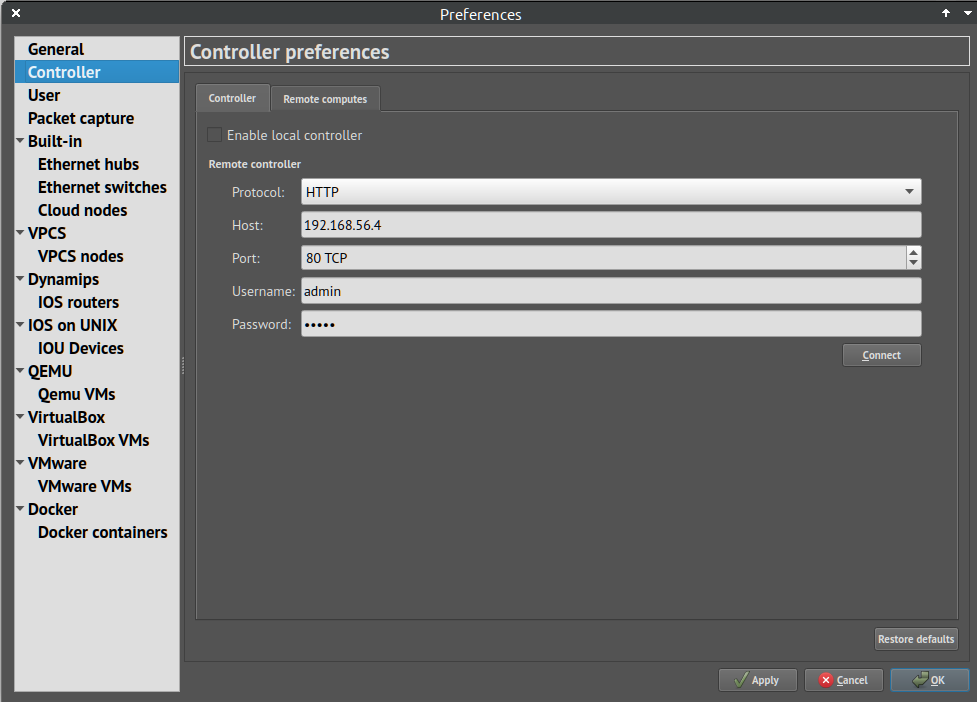Click the Username input field

click(x=611, y=291)
